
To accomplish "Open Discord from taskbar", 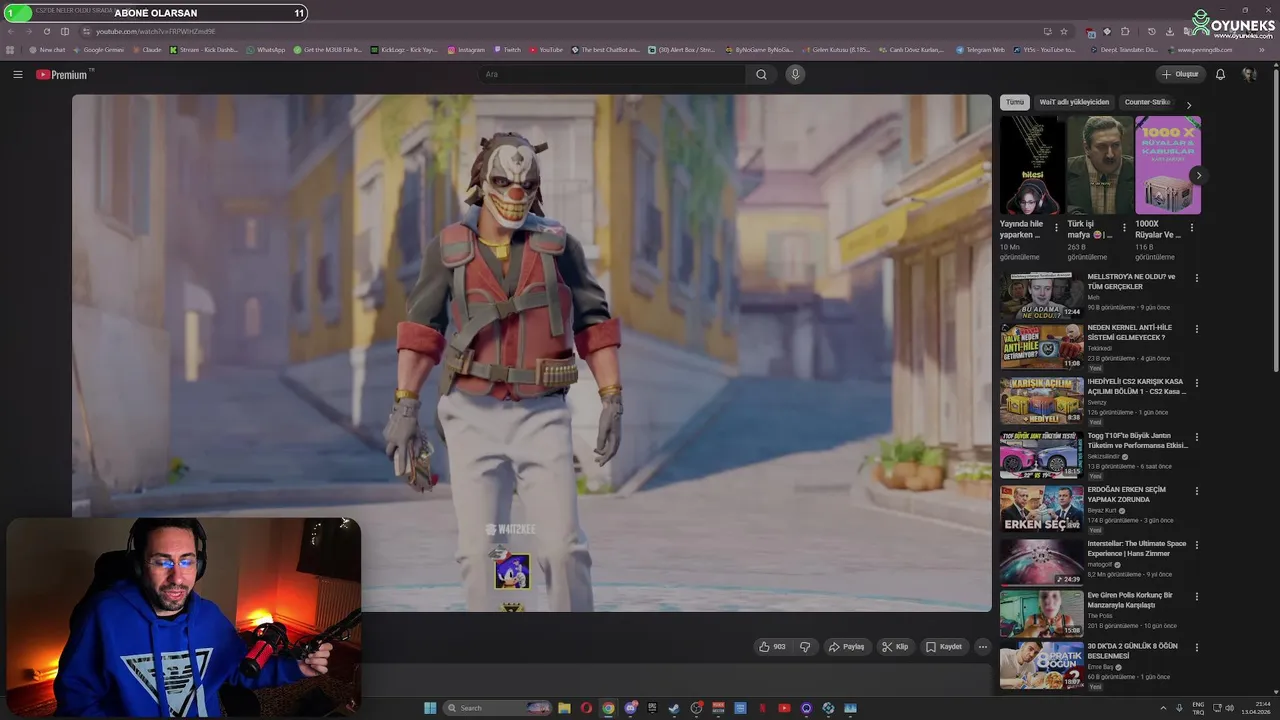I will point(631,708).
